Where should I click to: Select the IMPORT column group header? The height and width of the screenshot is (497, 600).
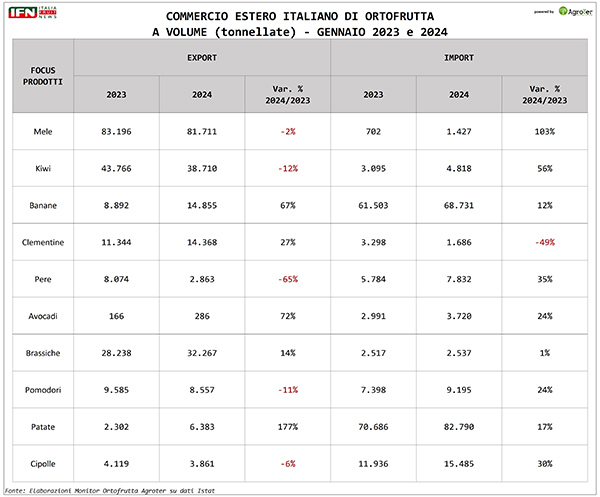(x=458, y=58)
